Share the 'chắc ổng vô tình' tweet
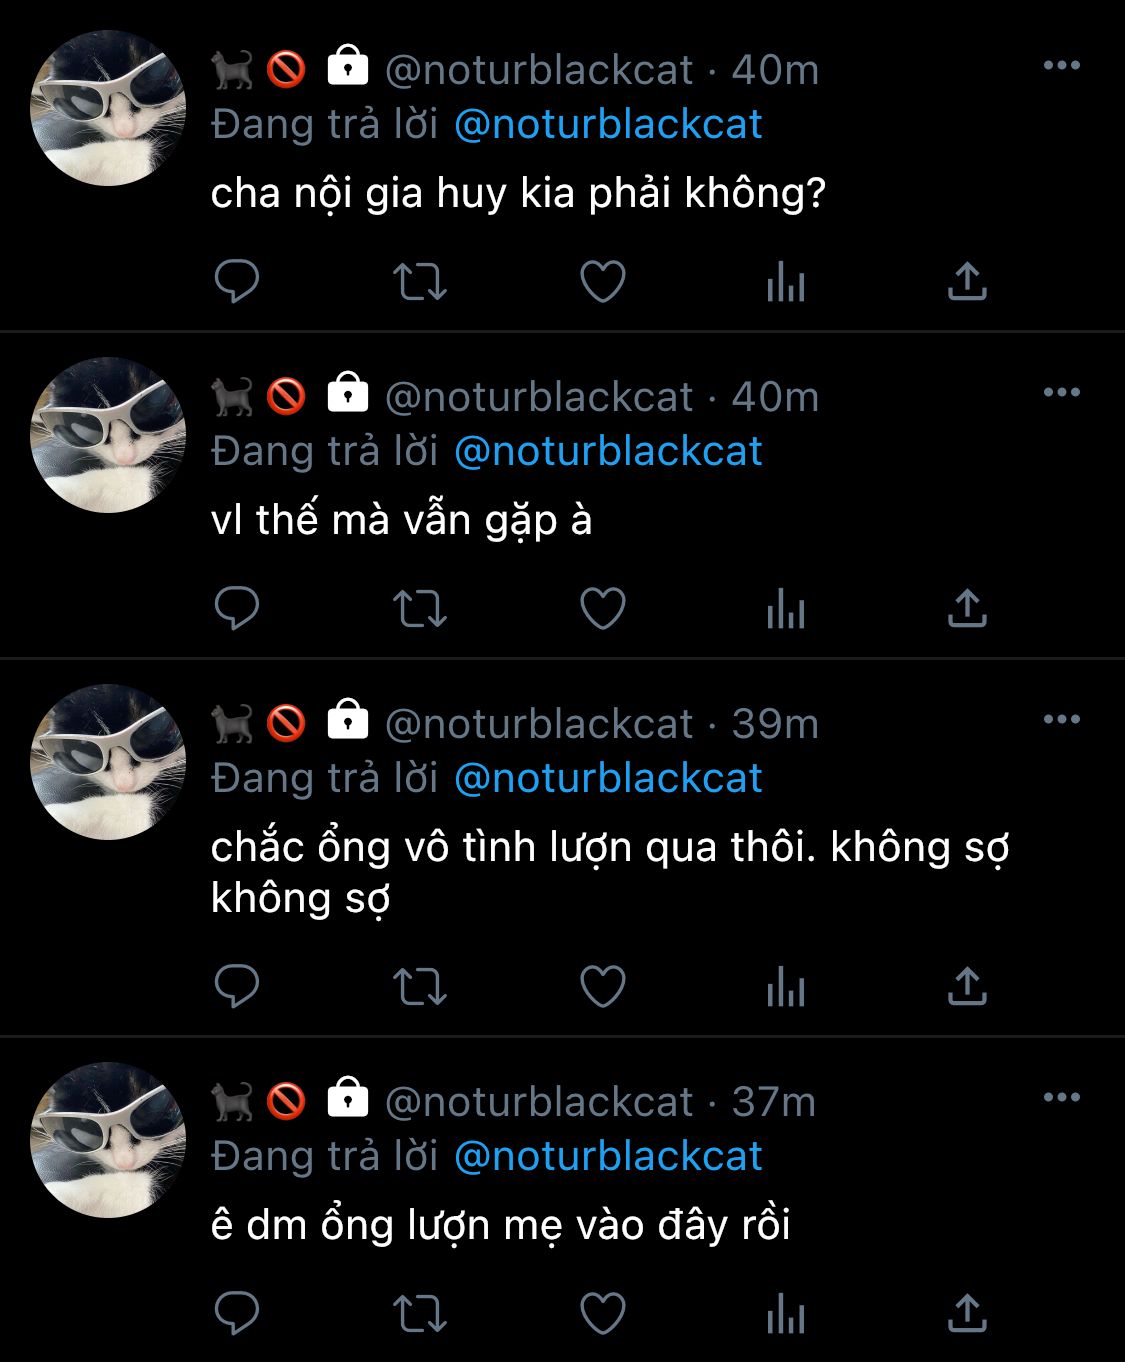 967,986
